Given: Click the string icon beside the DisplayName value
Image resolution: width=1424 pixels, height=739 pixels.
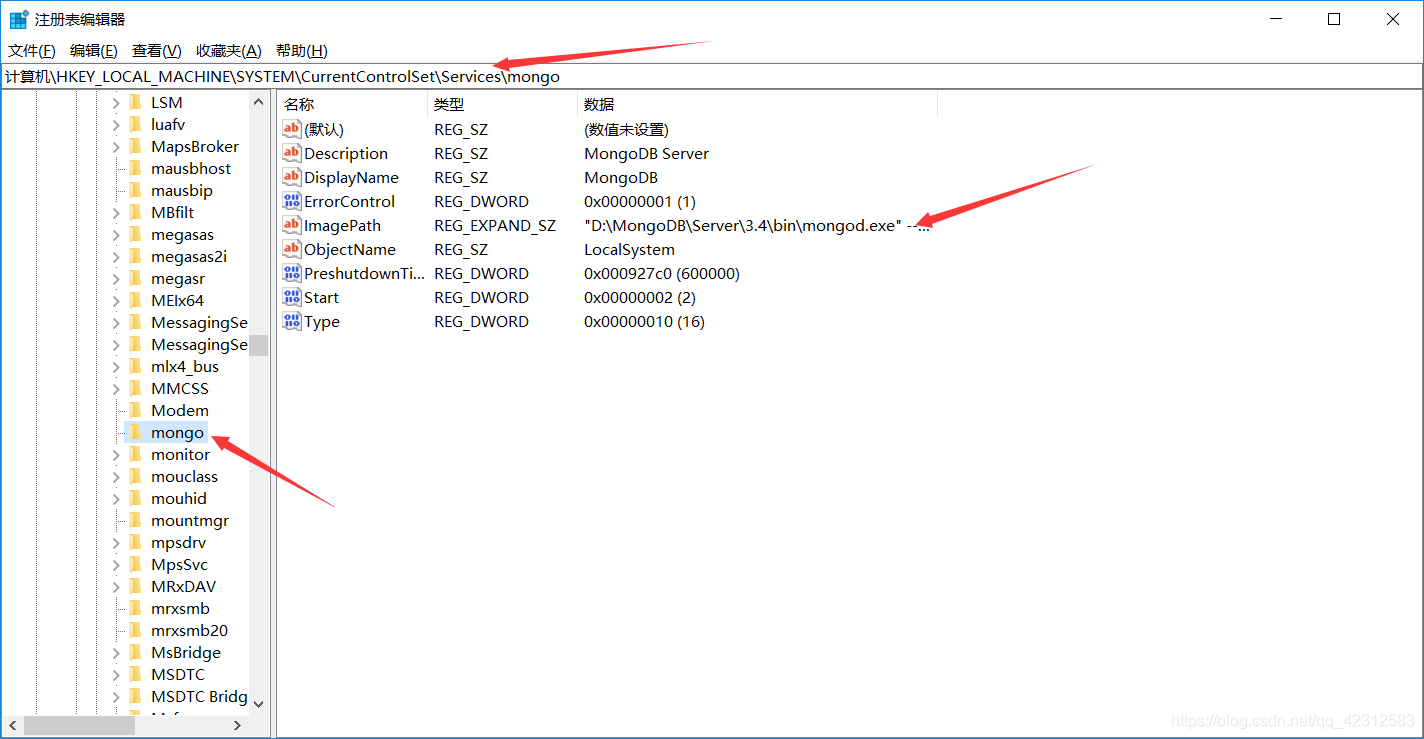Looking at the screenshot, I should coord(291,177).
